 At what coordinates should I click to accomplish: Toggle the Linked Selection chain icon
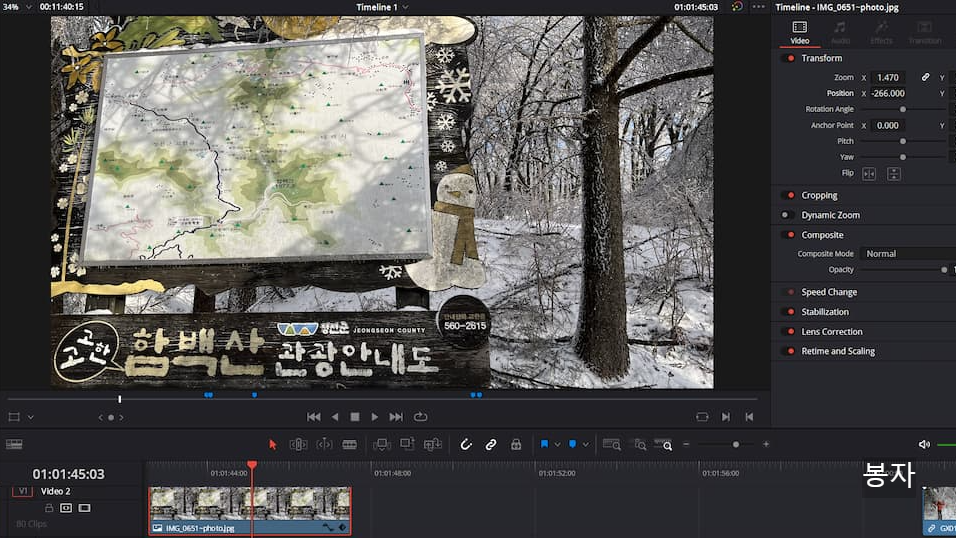(491, 445)
